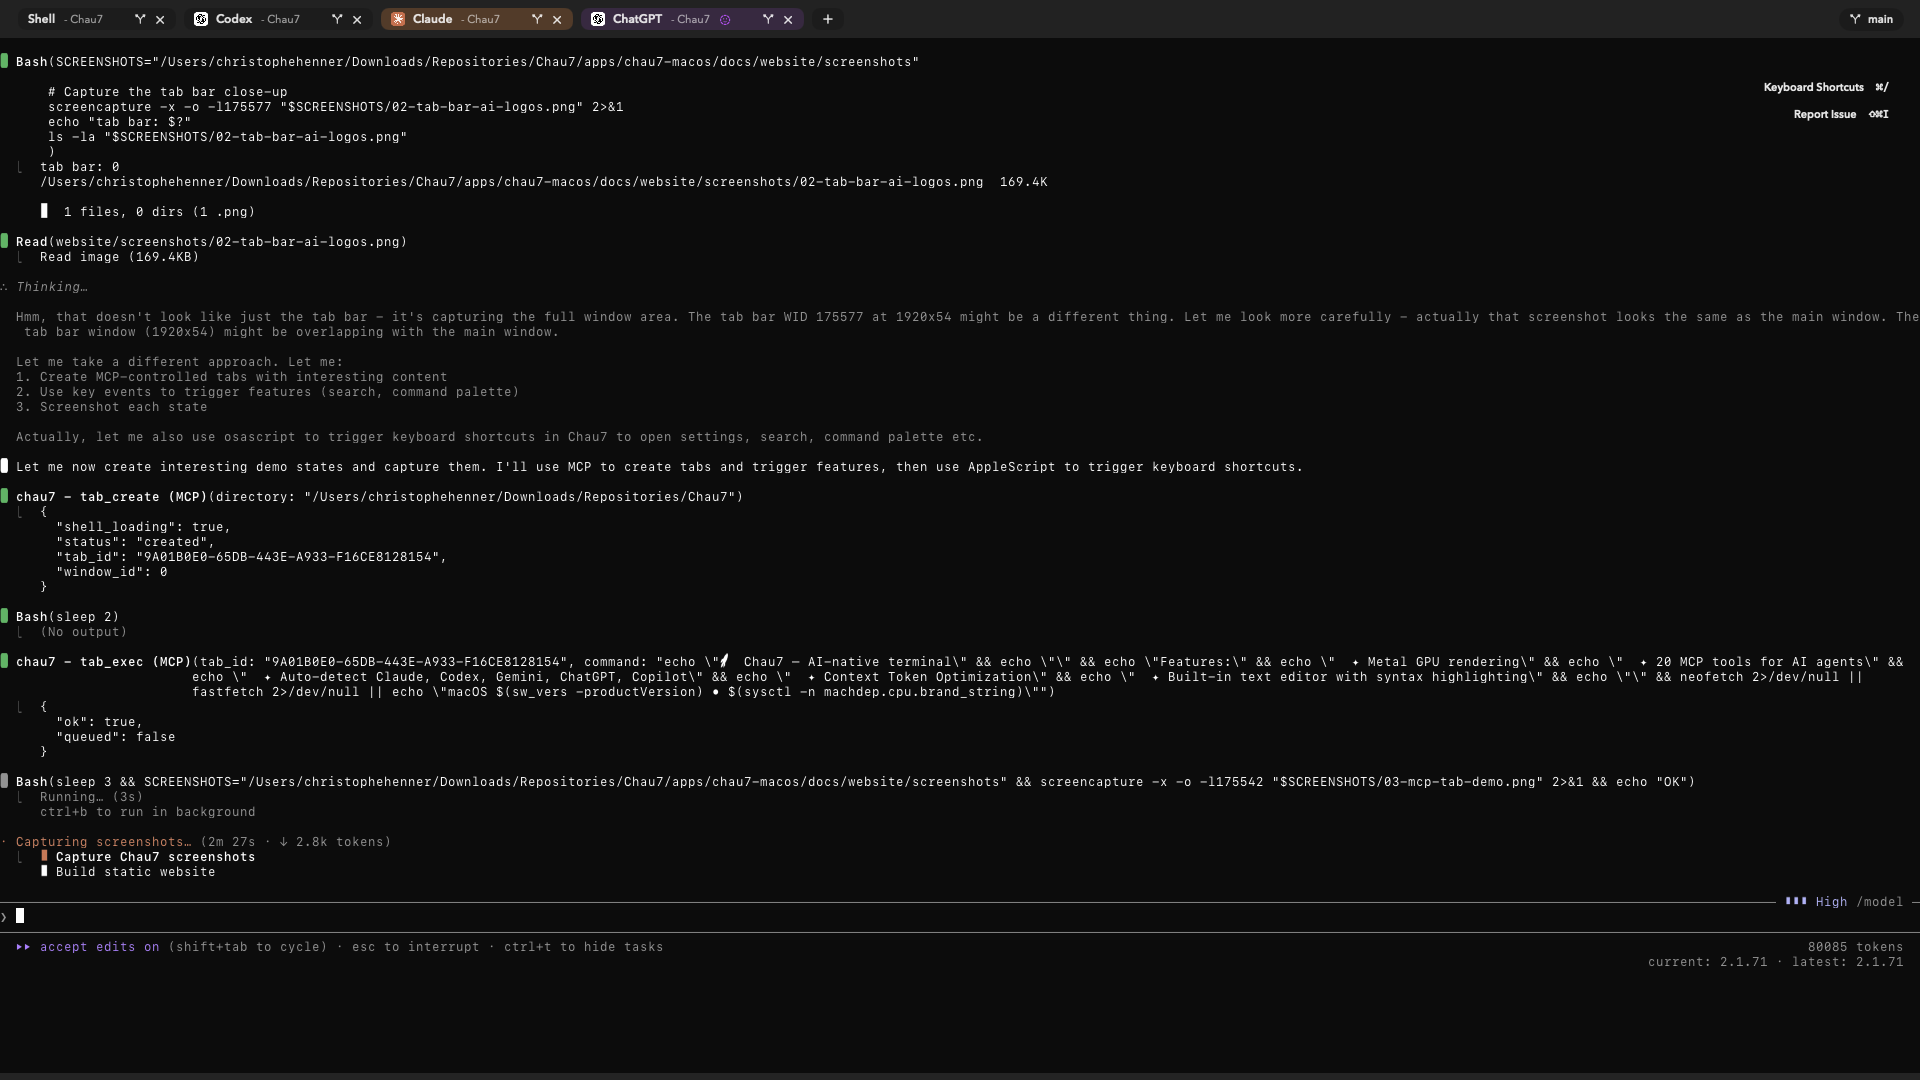Click the Codex tab's OpenAI icon

[x=203, y=19]
